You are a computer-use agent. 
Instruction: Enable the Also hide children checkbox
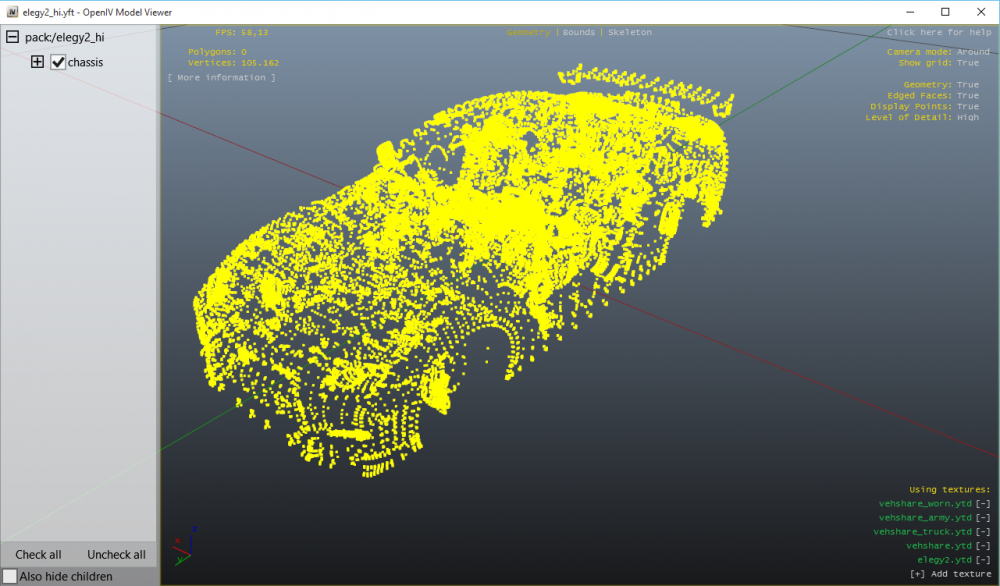point(10,576)
